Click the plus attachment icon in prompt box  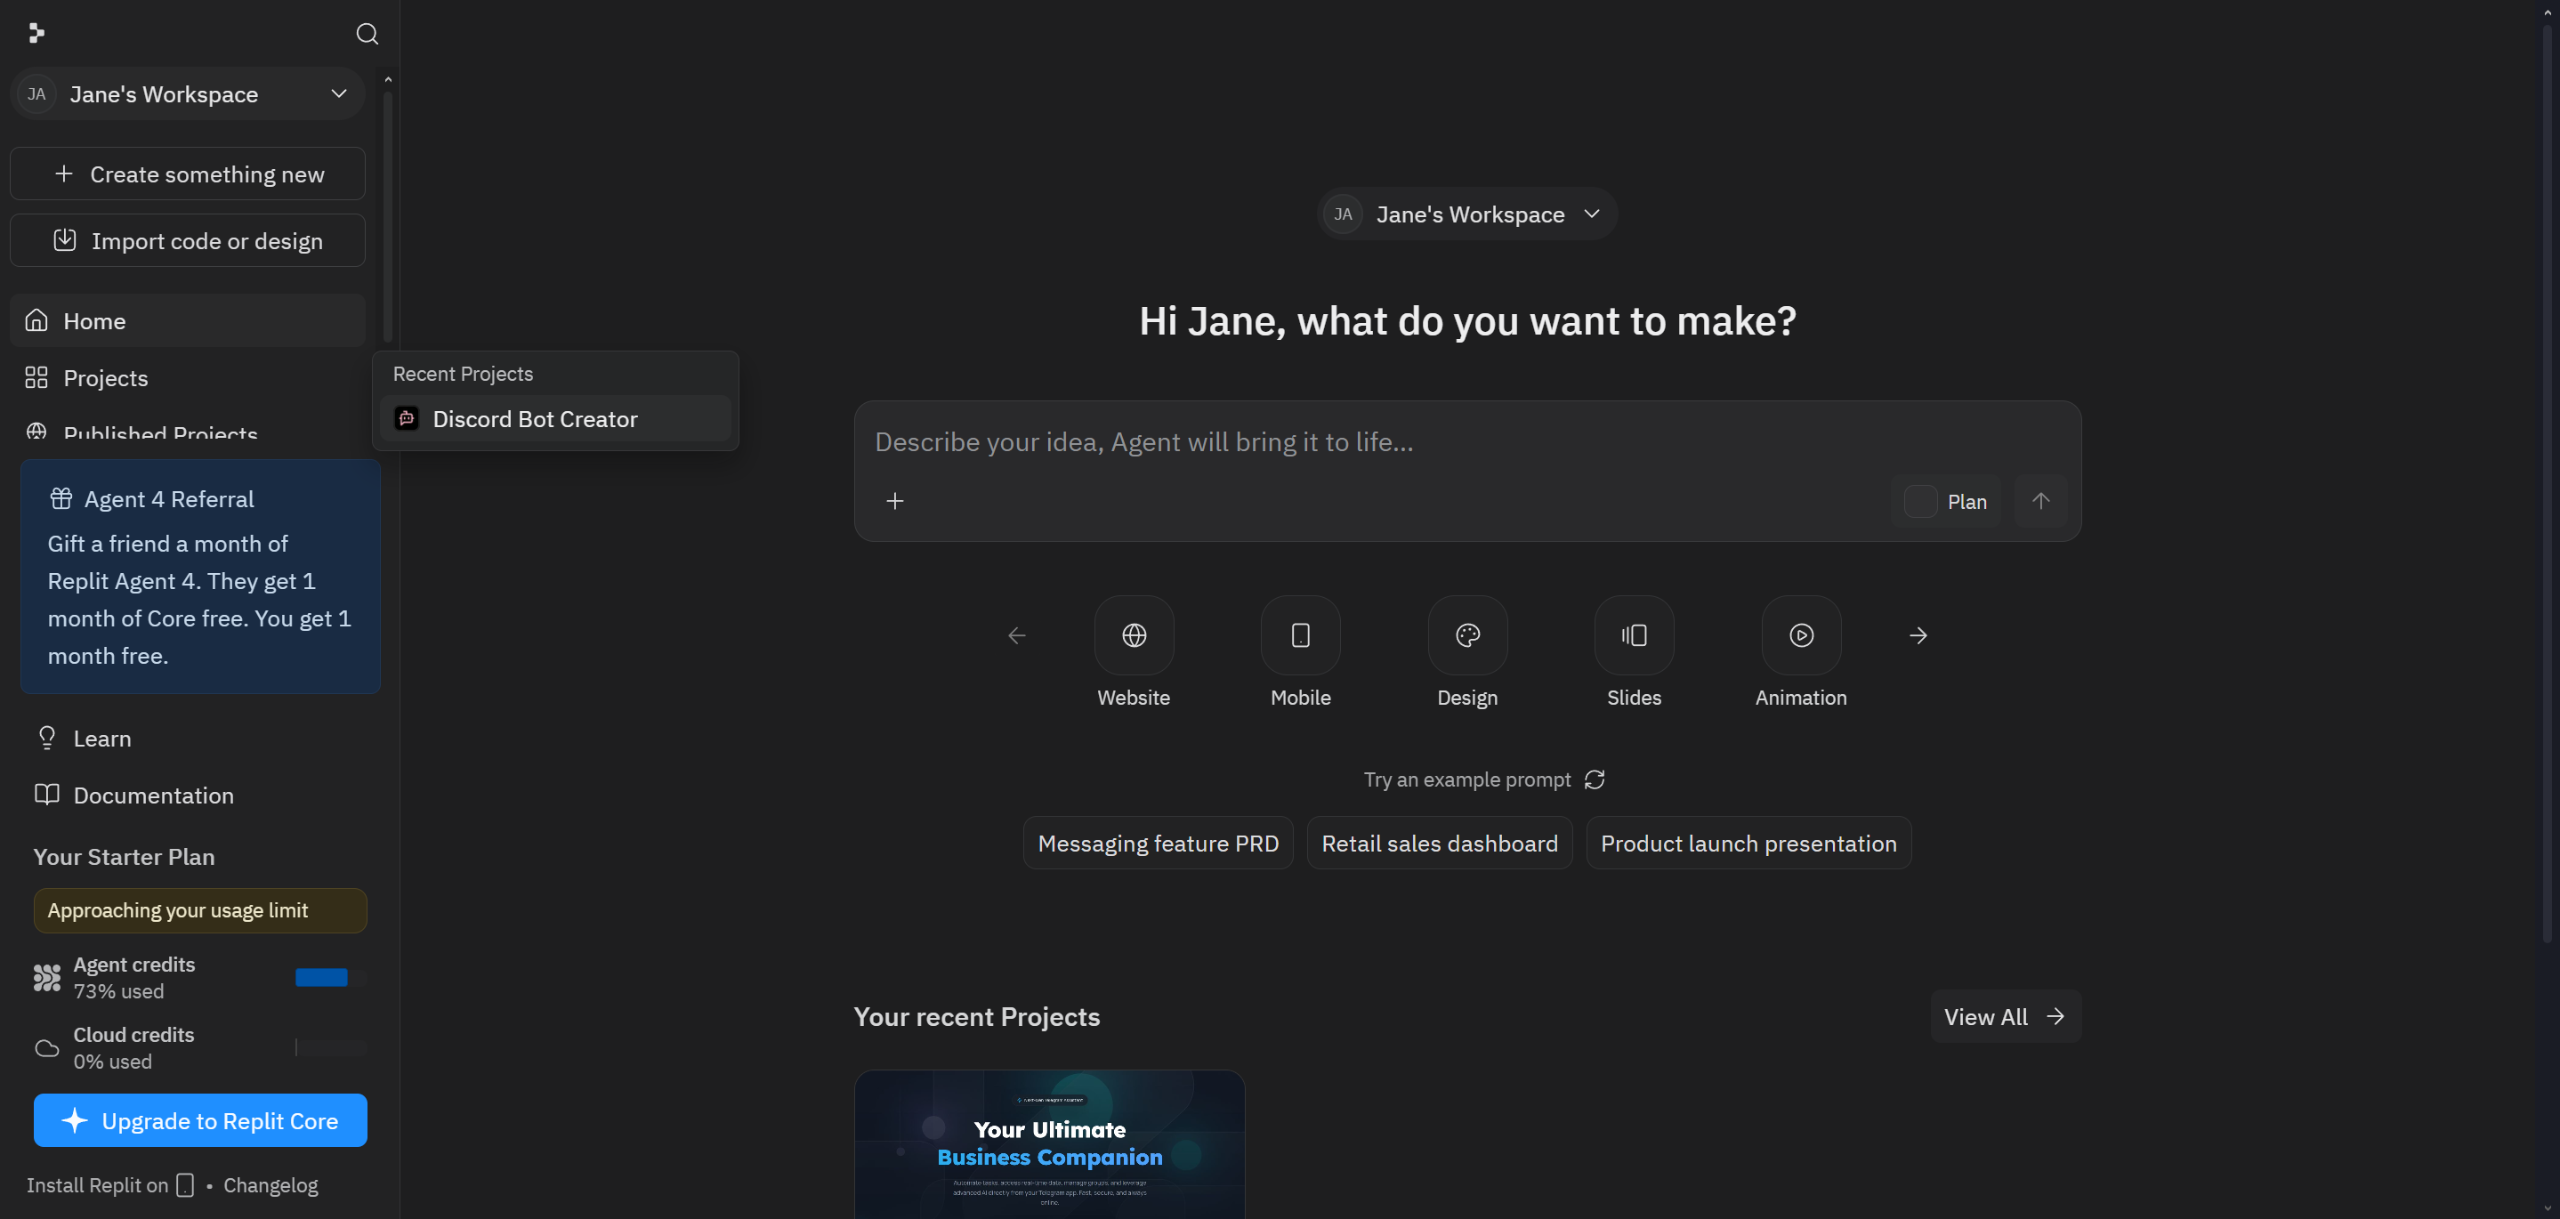(894, 501)
